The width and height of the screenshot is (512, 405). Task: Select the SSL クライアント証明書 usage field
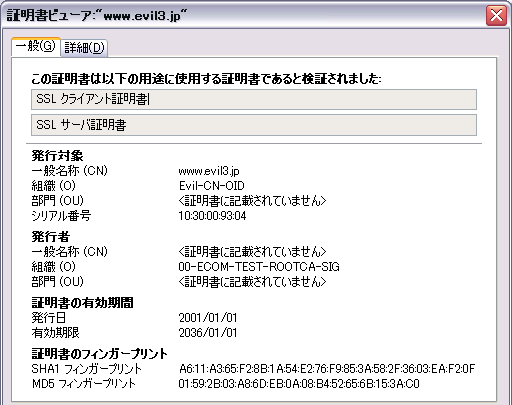[x=254, y=99]
